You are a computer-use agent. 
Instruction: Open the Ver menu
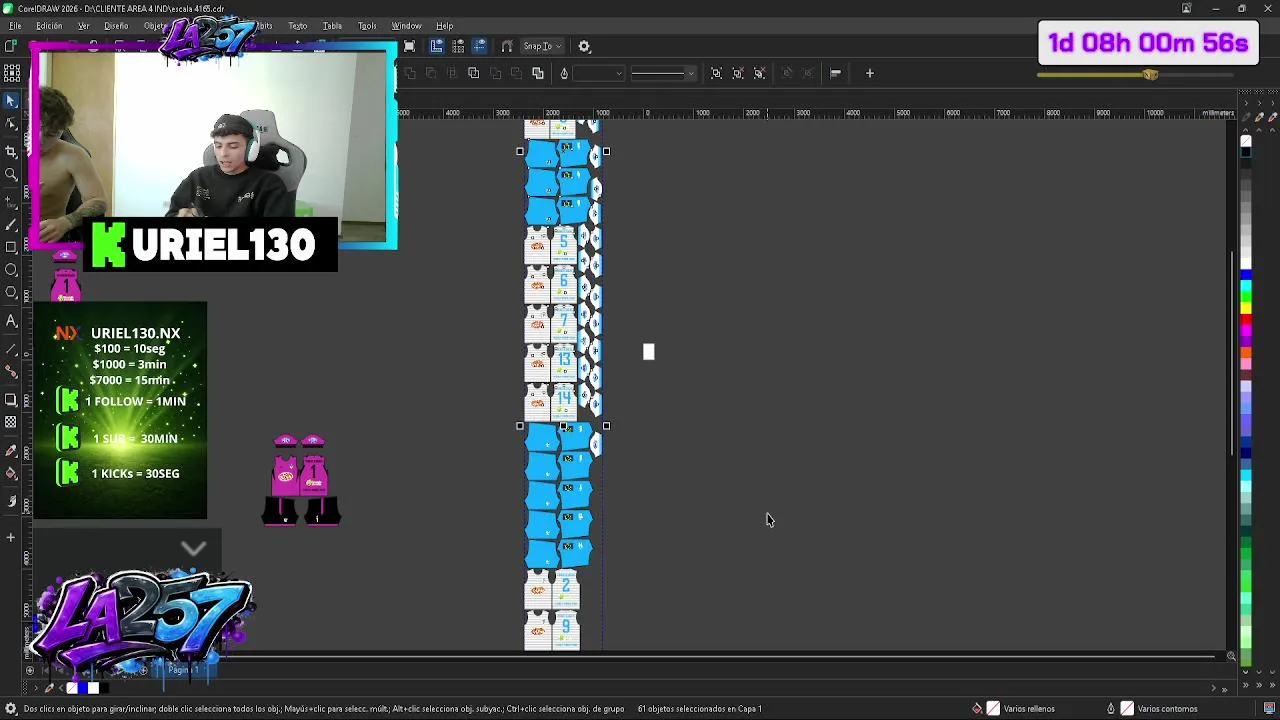coord(84,26)
